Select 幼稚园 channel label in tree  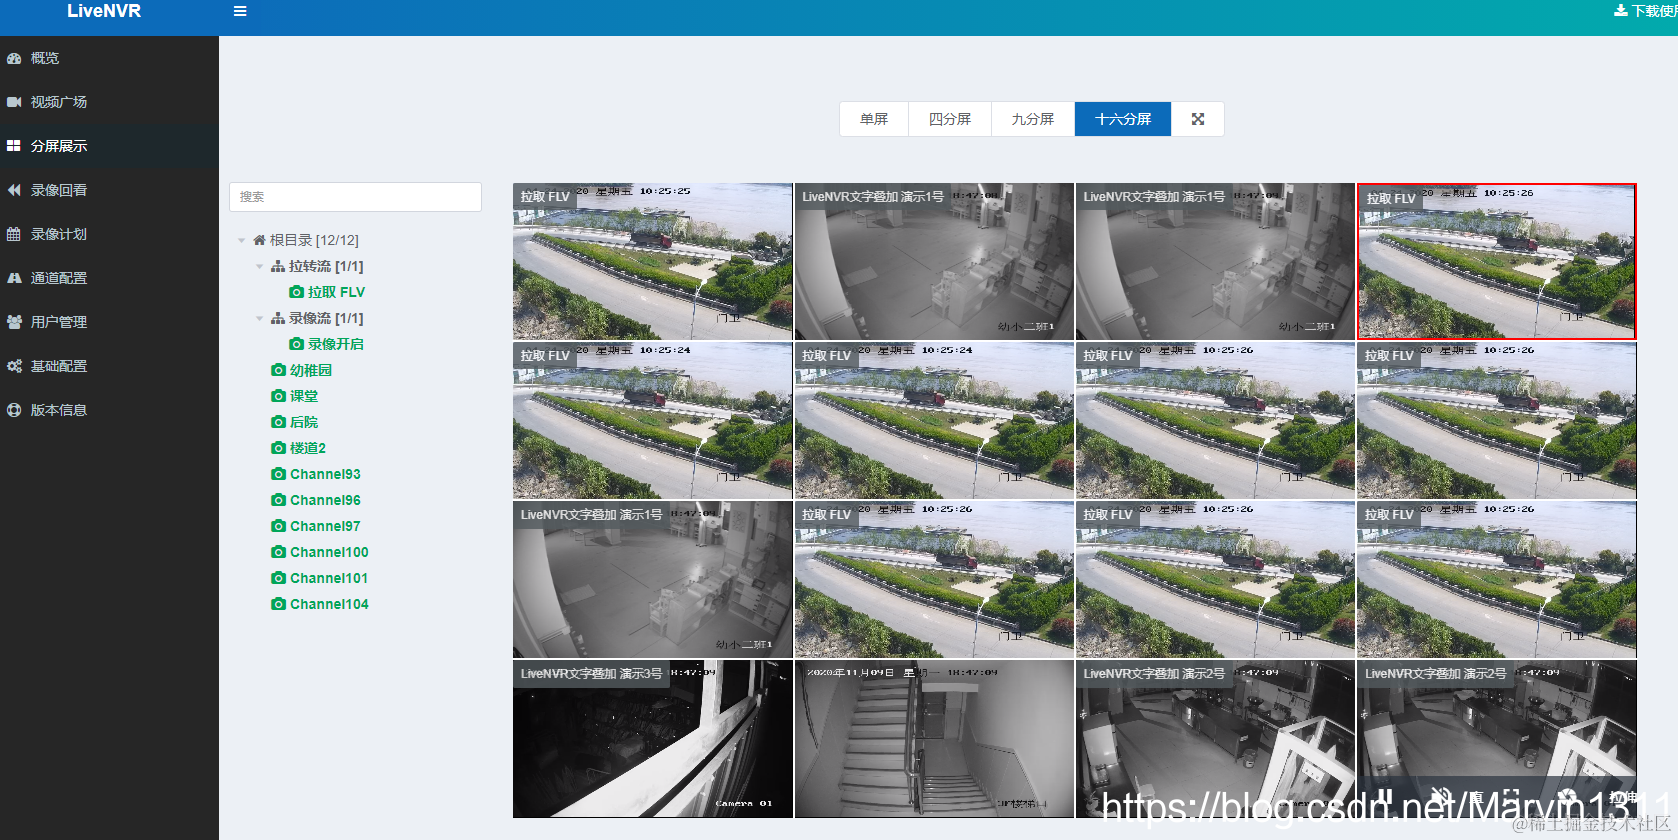311,370
